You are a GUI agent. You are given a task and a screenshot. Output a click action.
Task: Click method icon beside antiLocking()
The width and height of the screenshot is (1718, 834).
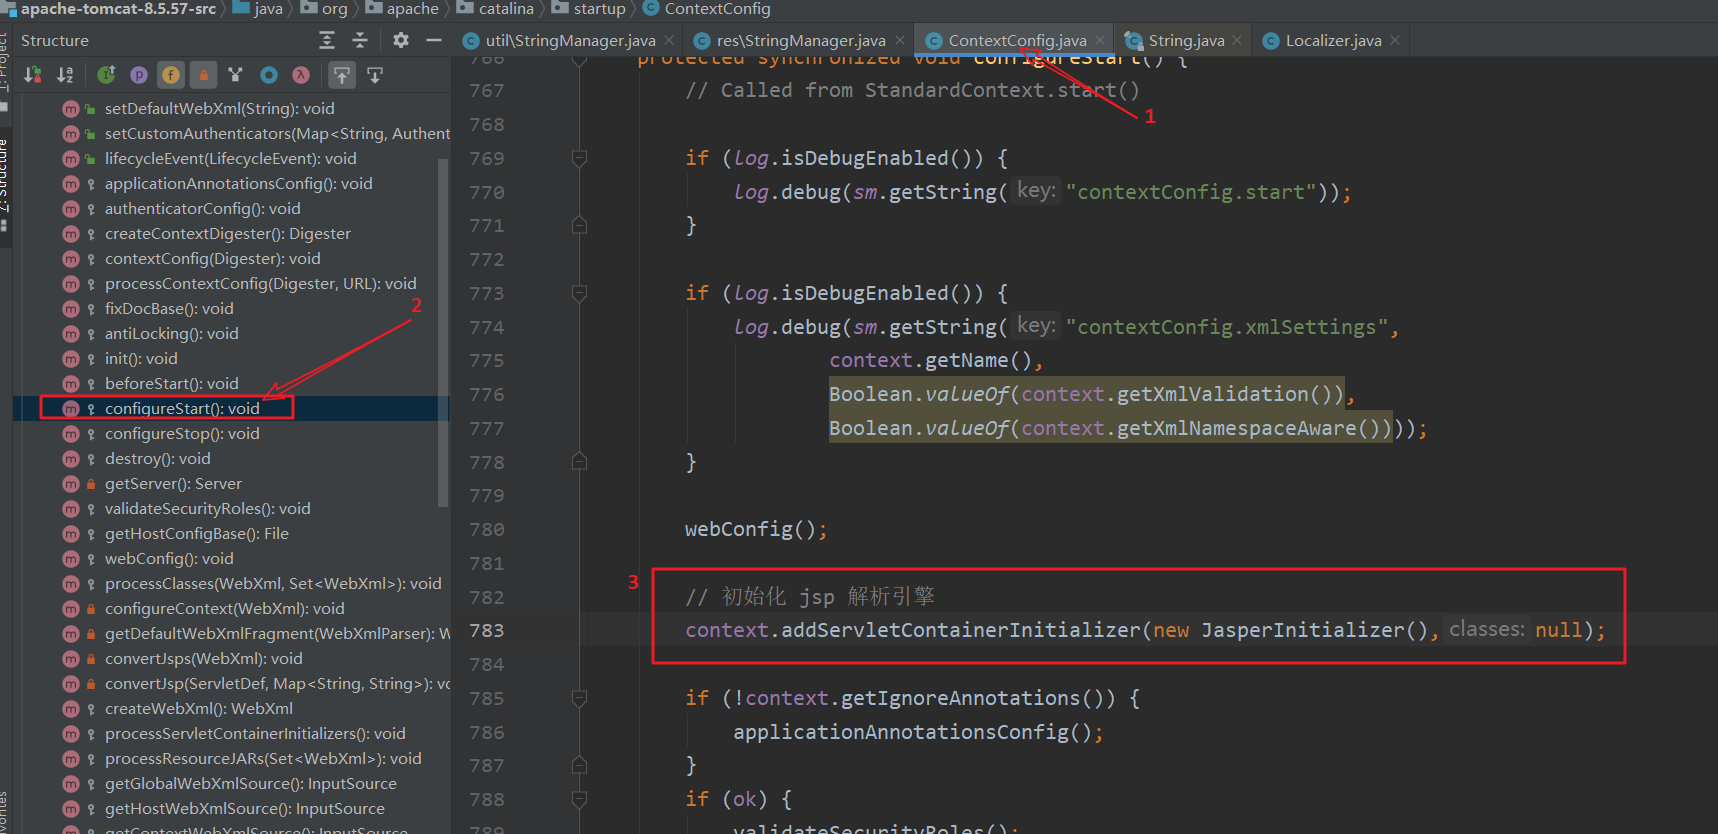(70, 333)
